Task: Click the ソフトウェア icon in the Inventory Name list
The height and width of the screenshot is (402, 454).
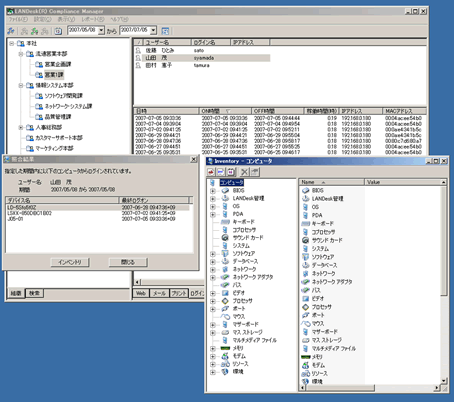Action: tap(306, 257)
